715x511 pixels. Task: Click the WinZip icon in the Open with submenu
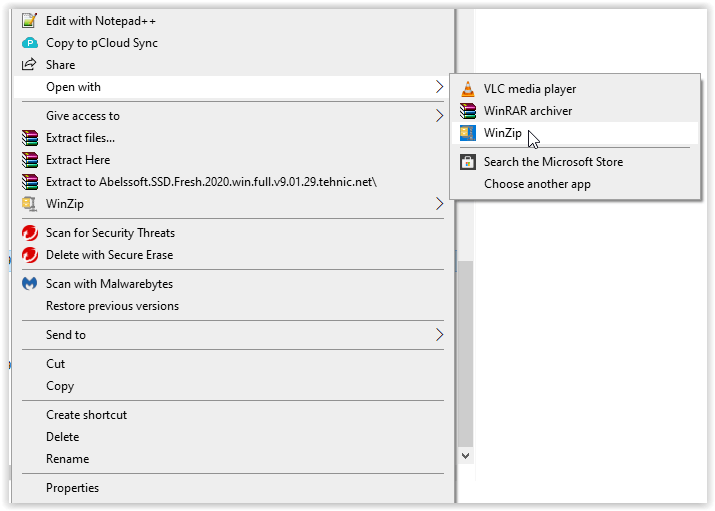468,133
